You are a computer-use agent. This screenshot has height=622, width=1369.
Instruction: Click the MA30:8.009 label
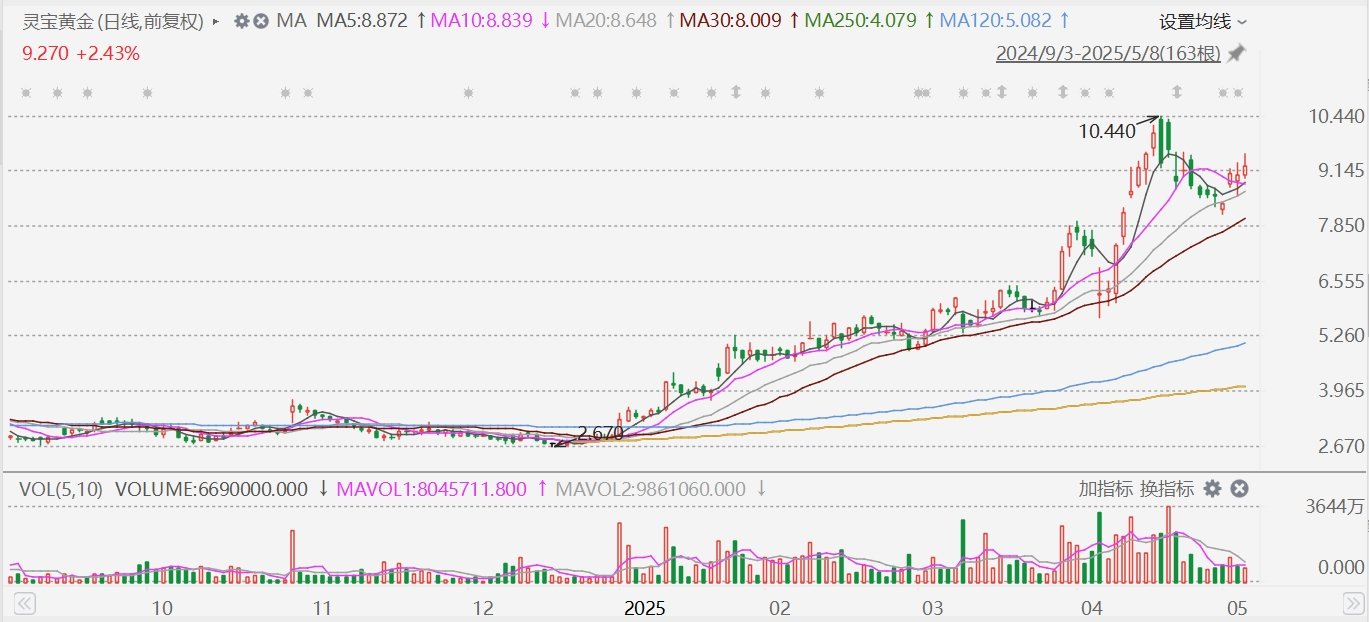[x=730, y=20]
